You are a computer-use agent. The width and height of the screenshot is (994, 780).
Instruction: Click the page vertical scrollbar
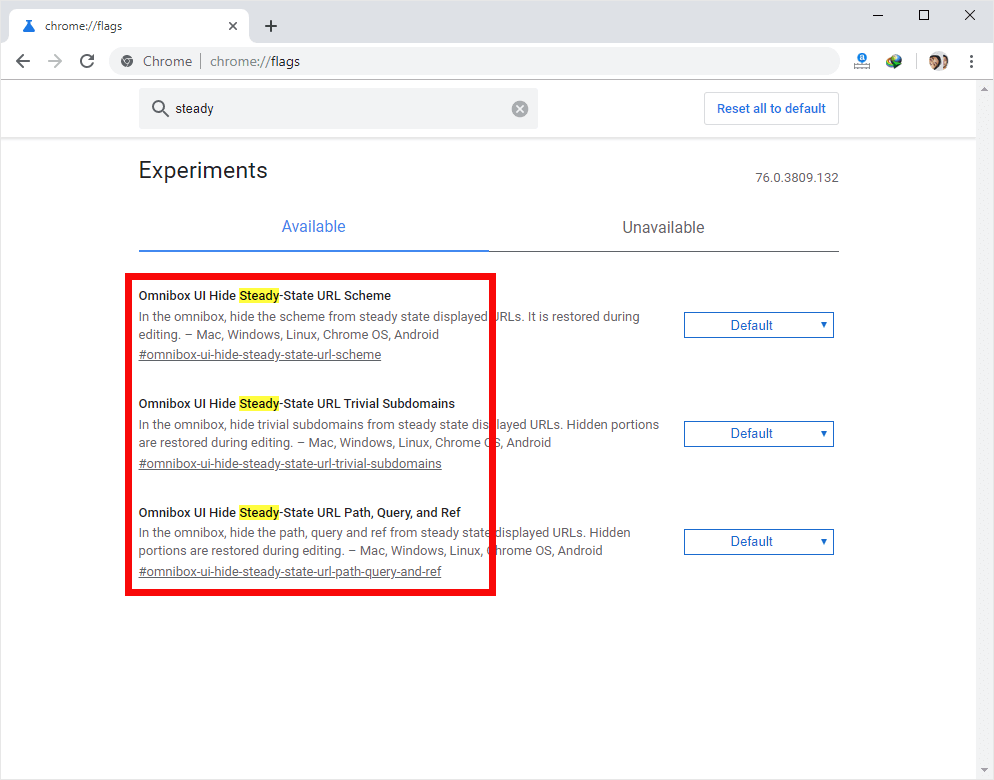(984, 431)
